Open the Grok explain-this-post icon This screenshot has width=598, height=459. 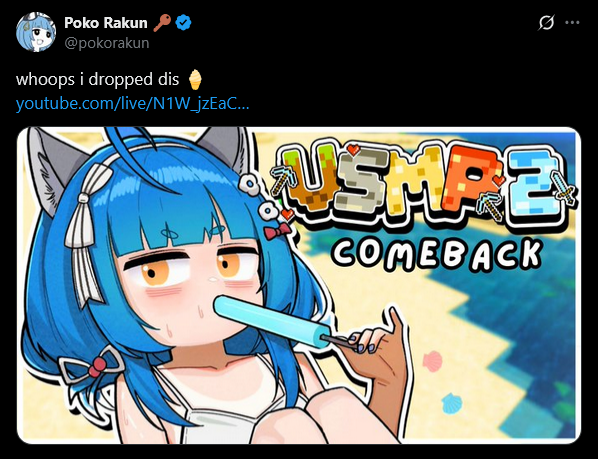546,22
